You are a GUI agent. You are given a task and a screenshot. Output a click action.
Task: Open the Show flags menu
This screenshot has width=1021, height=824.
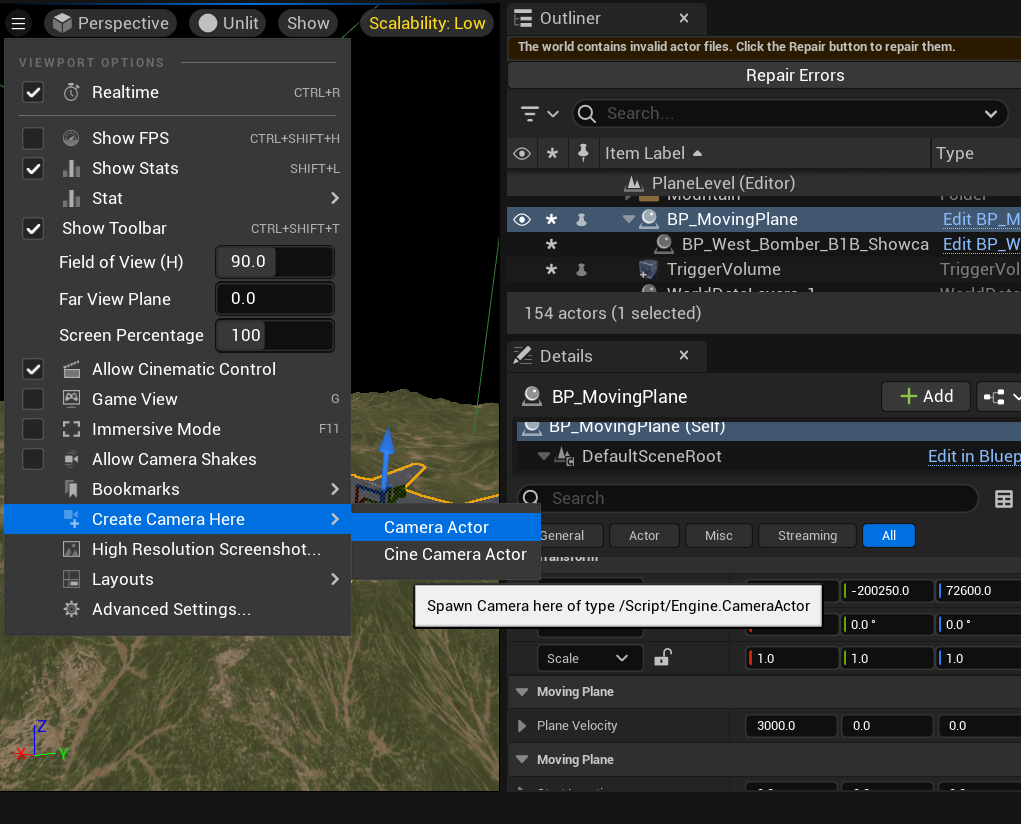pyautogui.click(x=308, y=23)
